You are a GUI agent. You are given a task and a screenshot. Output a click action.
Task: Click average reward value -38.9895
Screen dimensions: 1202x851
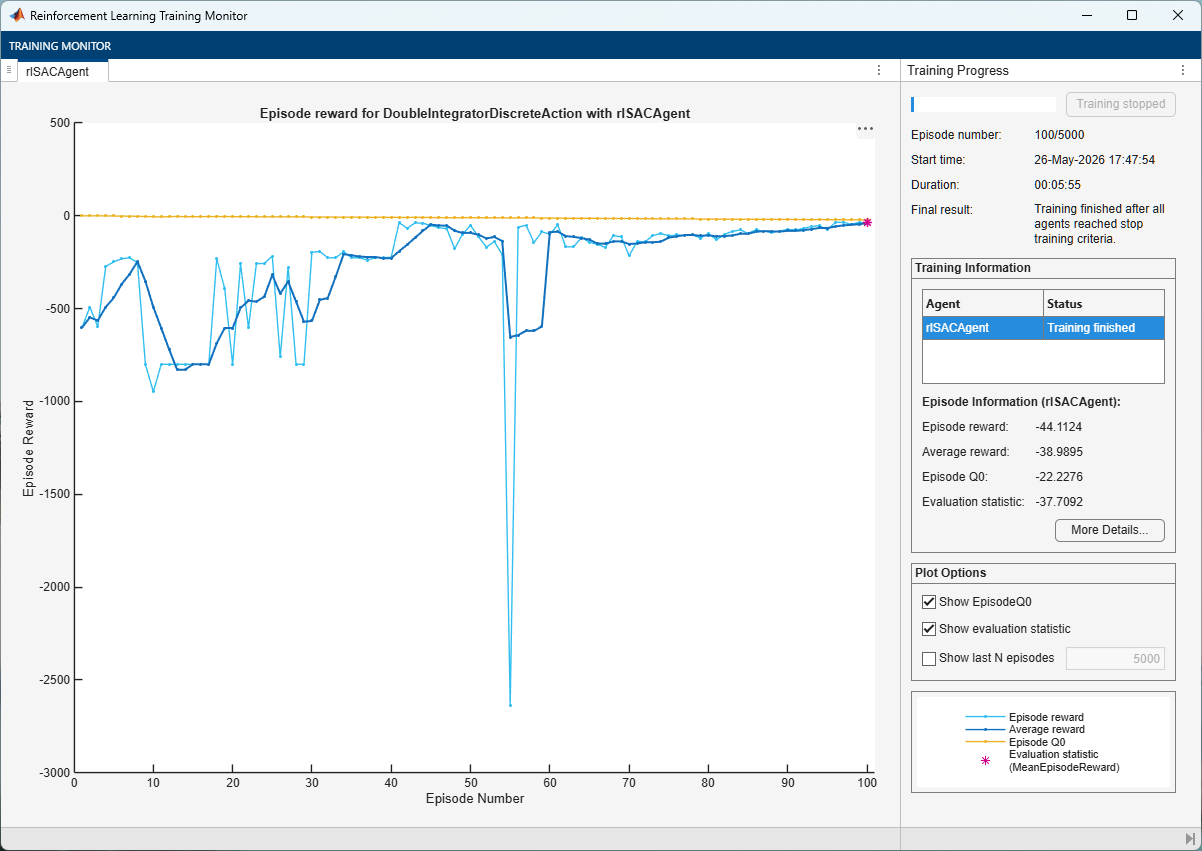pos(1058,452)
